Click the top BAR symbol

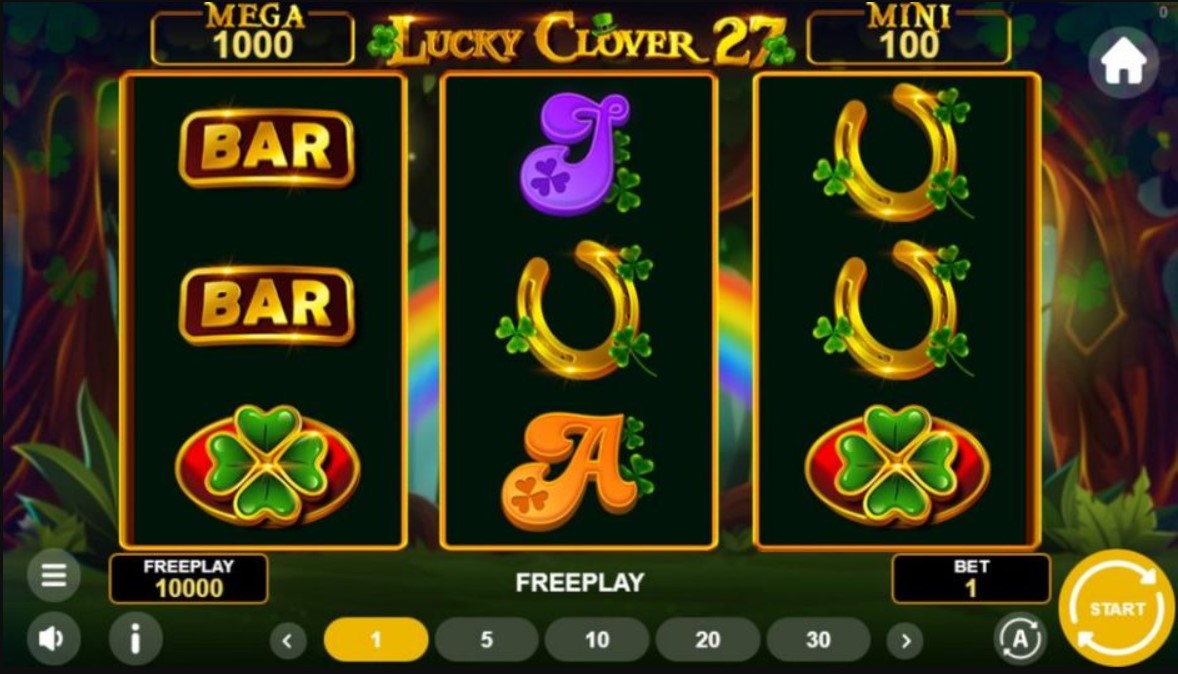[x=267, y=148]
